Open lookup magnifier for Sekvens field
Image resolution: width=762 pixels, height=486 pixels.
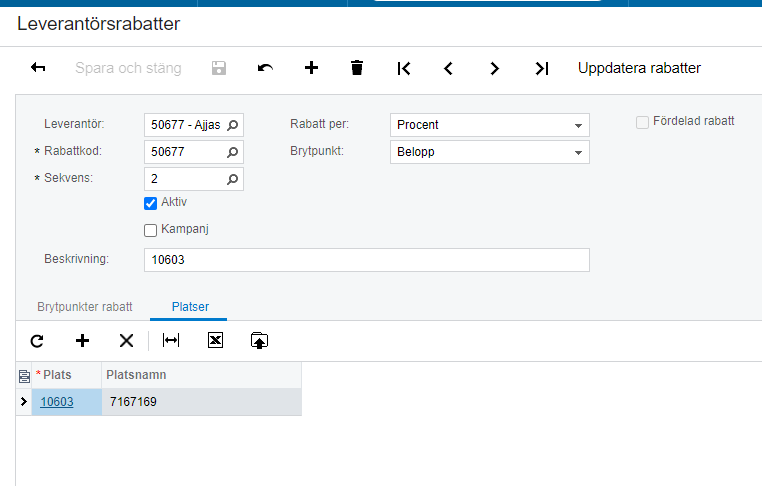(233, 179)
